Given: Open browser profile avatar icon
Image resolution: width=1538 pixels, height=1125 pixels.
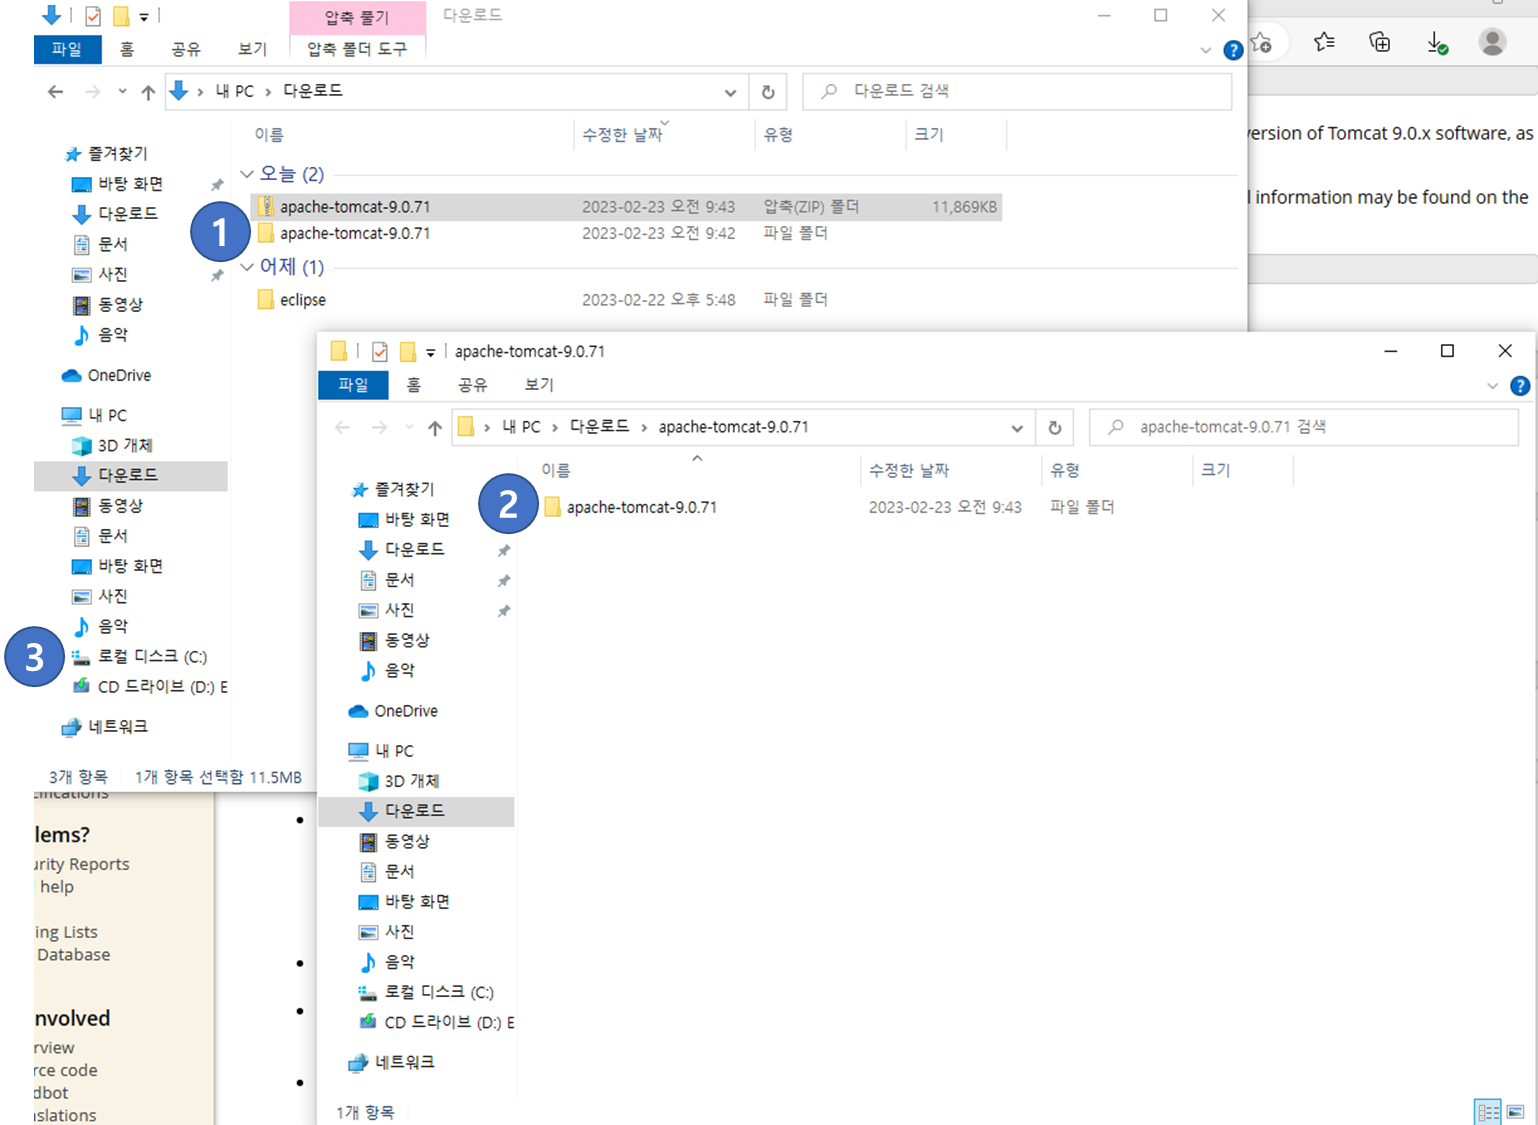Looking at the screenshot, I should click(1492, 42).
